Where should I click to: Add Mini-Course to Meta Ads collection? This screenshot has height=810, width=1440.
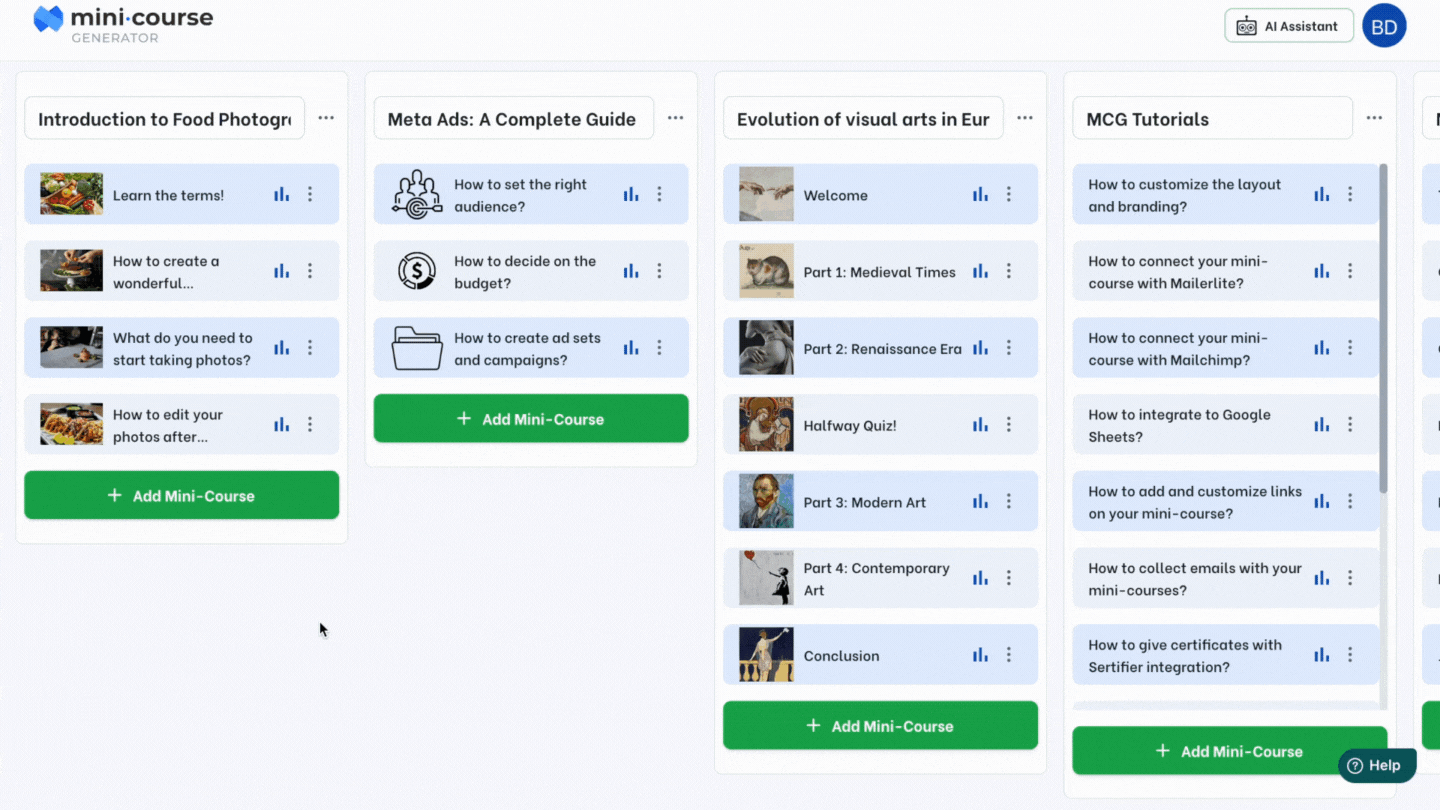531,419
